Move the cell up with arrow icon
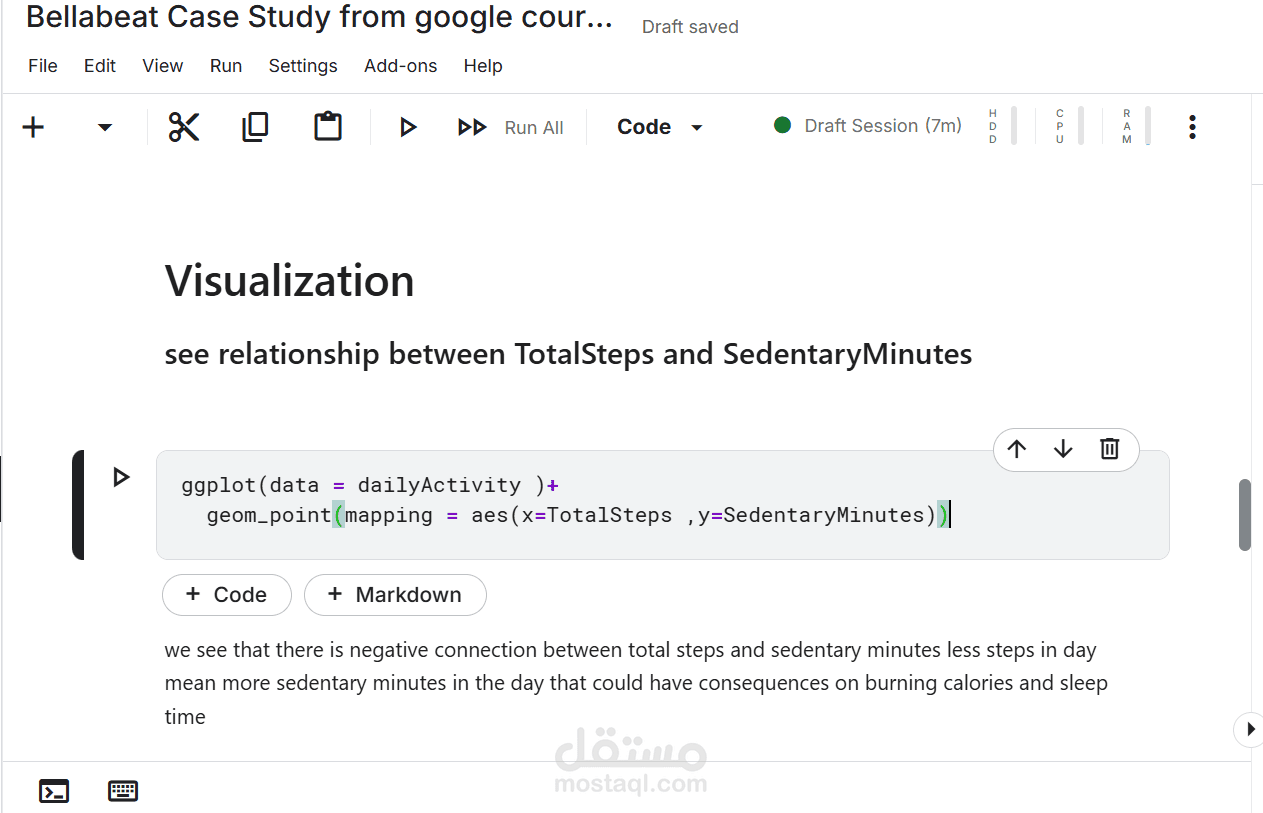The width and height of the screenshot is (1263, 813). click(x=1017, y=449)
